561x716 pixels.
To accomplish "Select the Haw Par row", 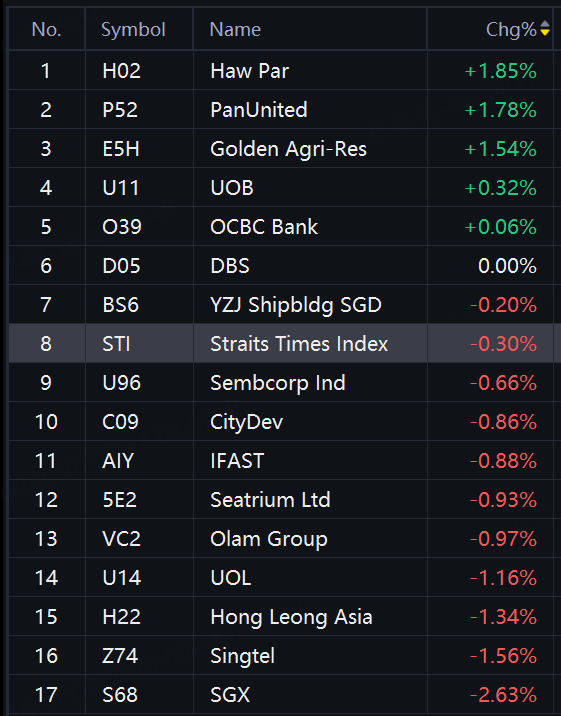I will click(x=281, y=70).
